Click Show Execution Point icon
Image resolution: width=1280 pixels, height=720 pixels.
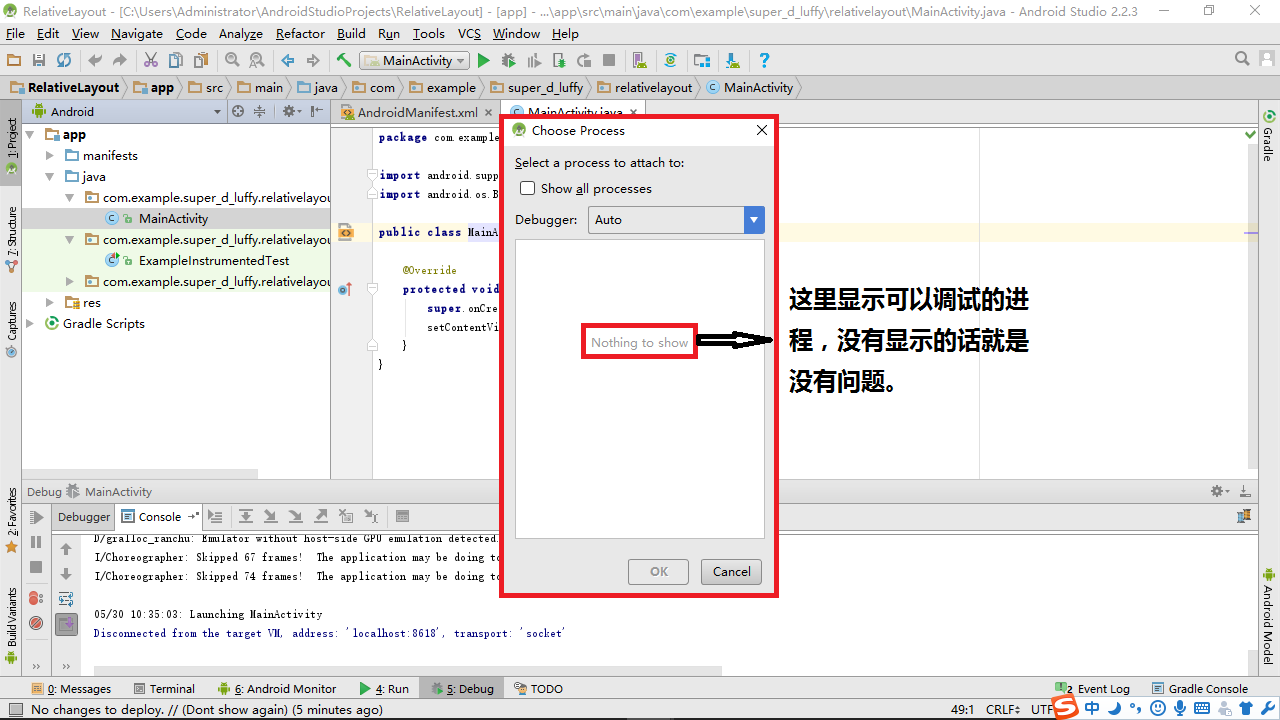tap(215, 517)
